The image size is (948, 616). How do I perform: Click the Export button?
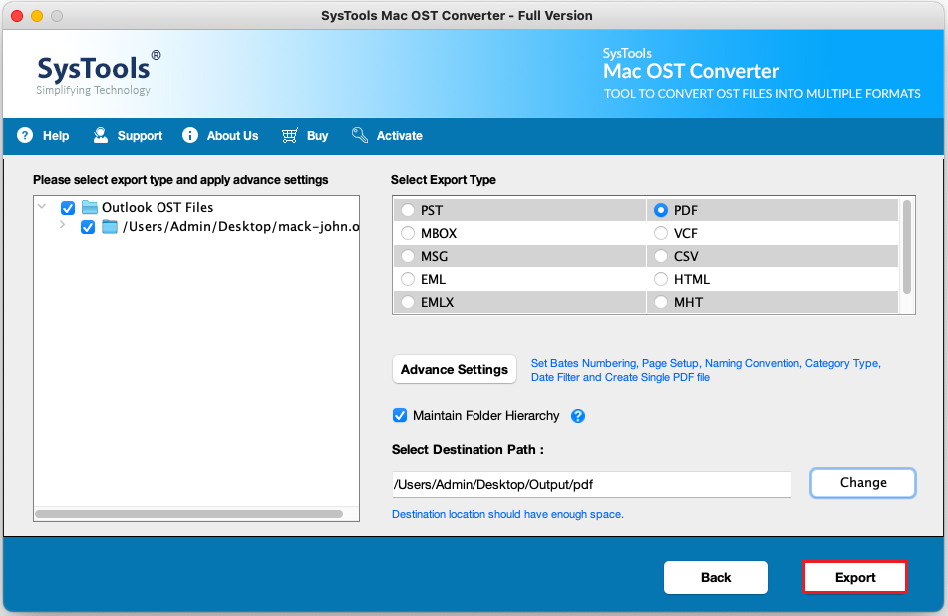click(x=855, y=577)
